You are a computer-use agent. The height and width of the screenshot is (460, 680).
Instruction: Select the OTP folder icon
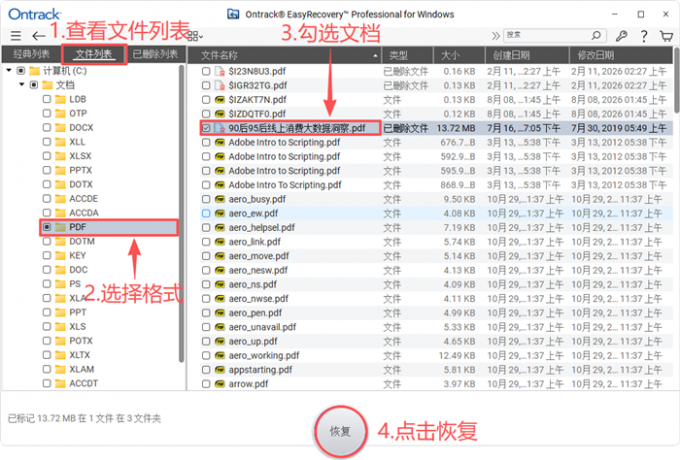click(60, 113)
